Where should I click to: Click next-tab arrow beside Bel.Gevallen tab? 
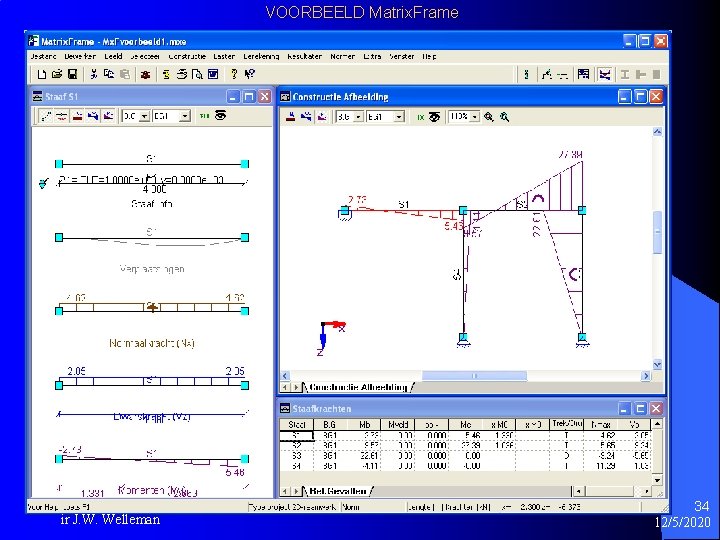click(x=297, y=491)
